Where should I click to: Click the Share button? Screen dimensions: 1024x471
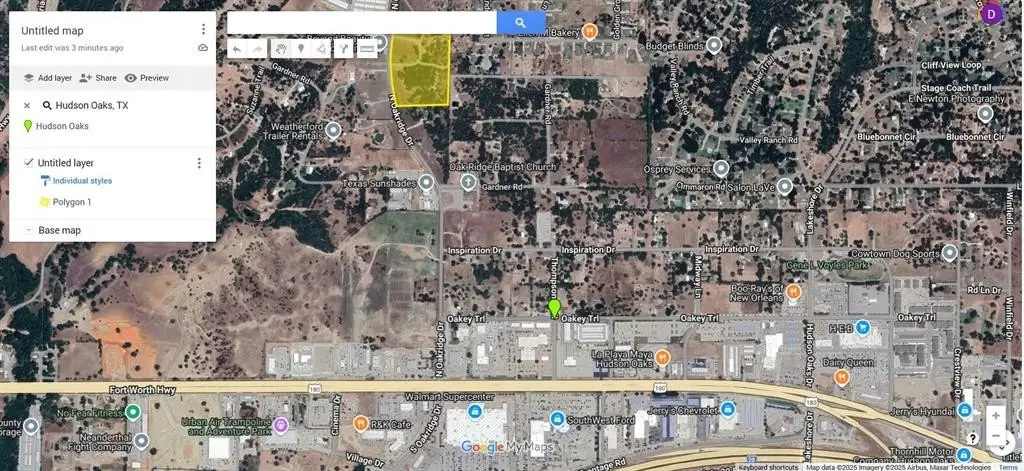[98, 78]
